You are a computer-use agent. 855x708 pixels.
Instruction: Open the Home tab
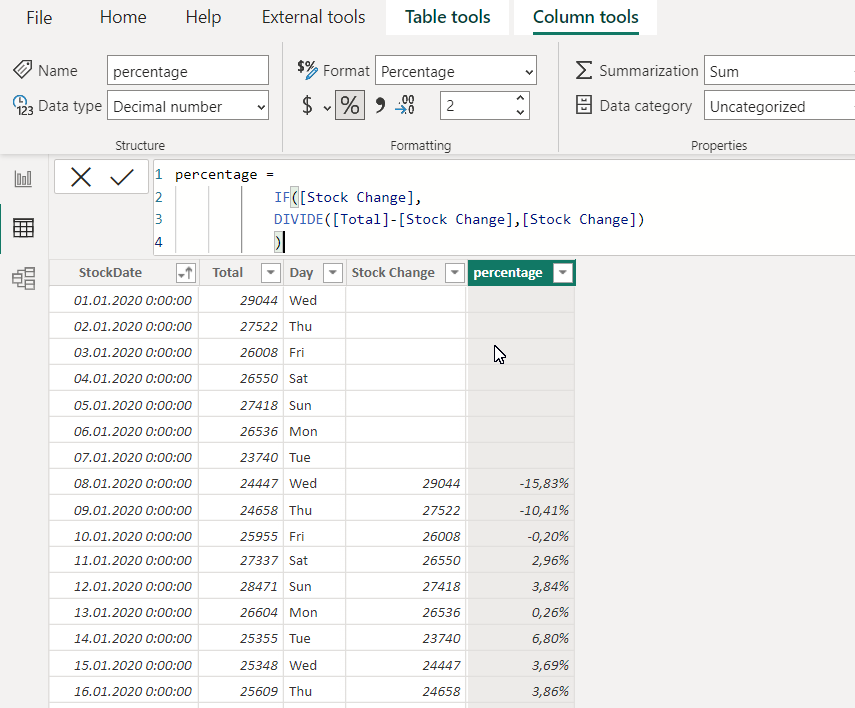(x=123, y=17)
